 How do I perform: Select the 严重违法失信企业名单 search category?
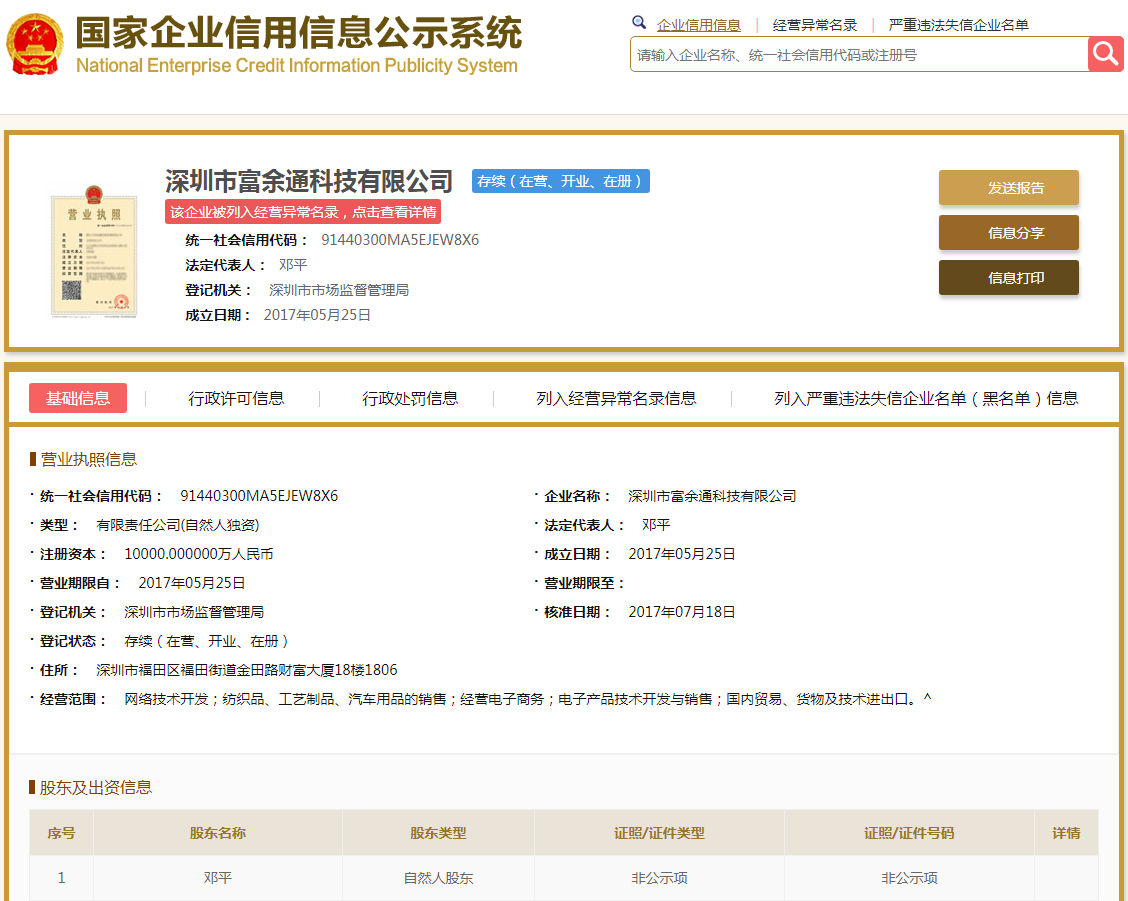coord(958,25)
